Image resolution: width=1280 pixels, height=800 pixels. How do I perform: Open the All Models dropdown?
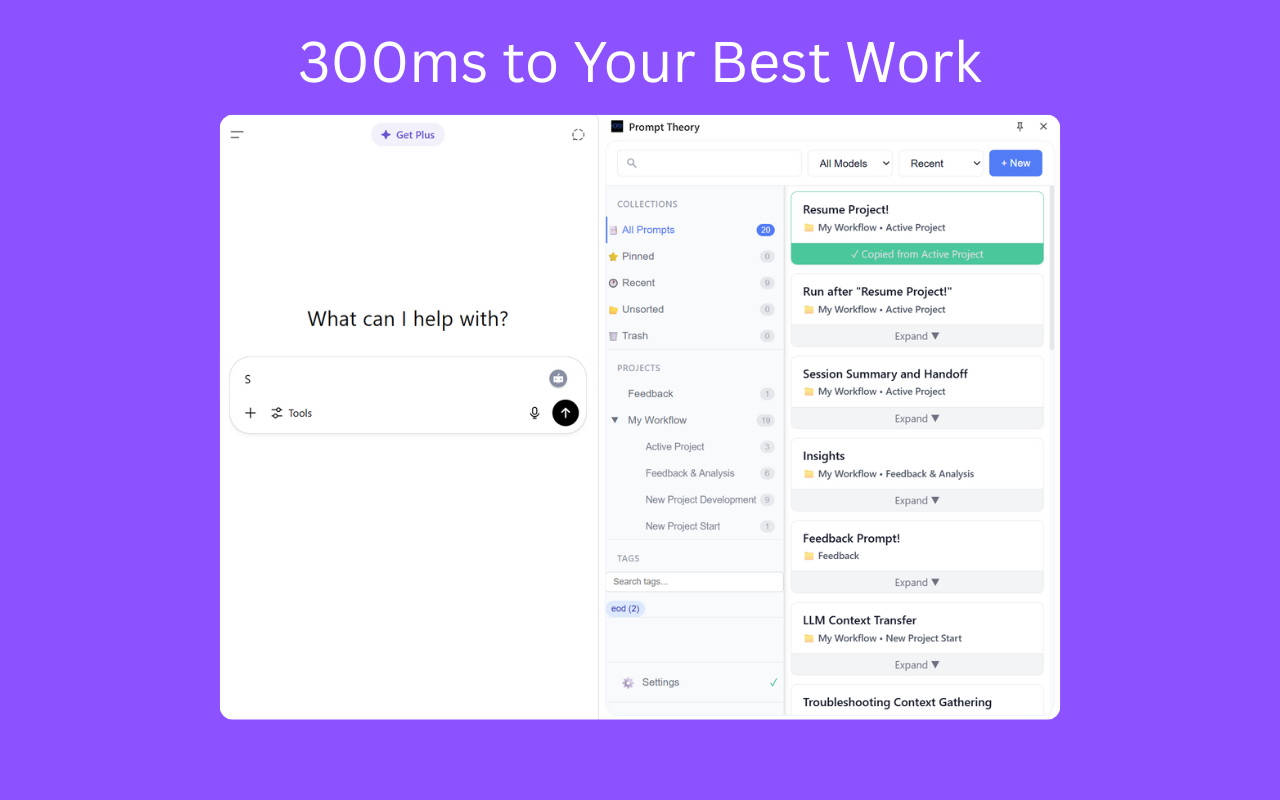(x=850, y=162)
